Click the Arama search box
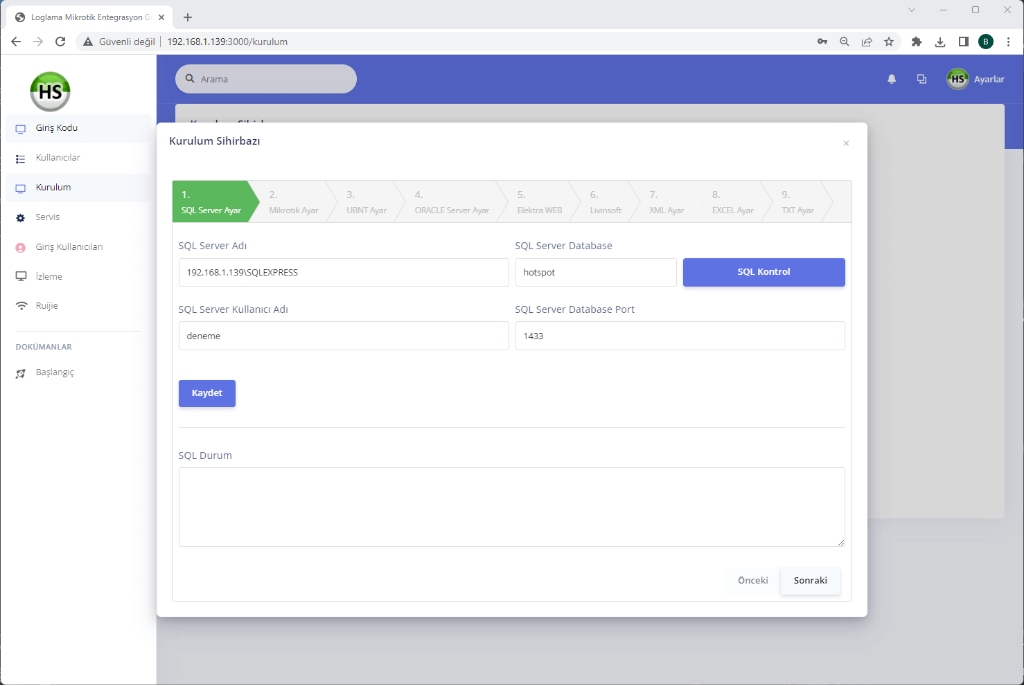This screenshot has height=686, width=1024. tap(266, 79)
